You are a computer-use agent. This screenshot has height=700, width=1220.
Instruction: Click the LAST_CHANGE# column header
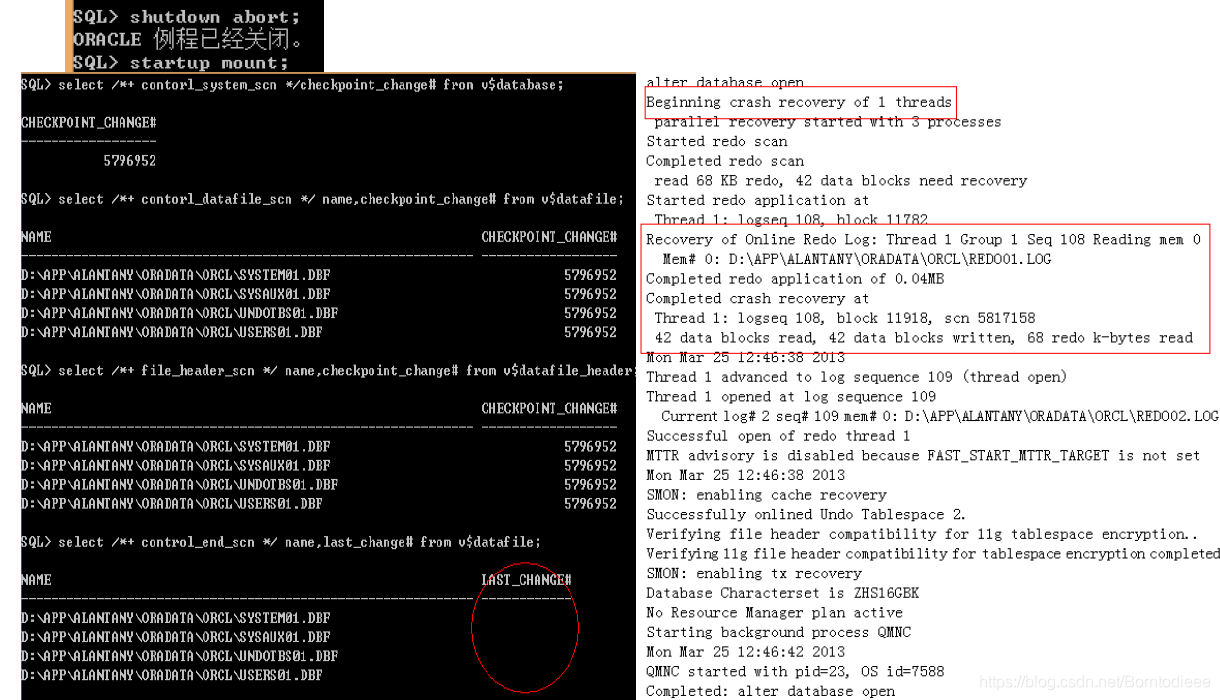click(526, 580)
